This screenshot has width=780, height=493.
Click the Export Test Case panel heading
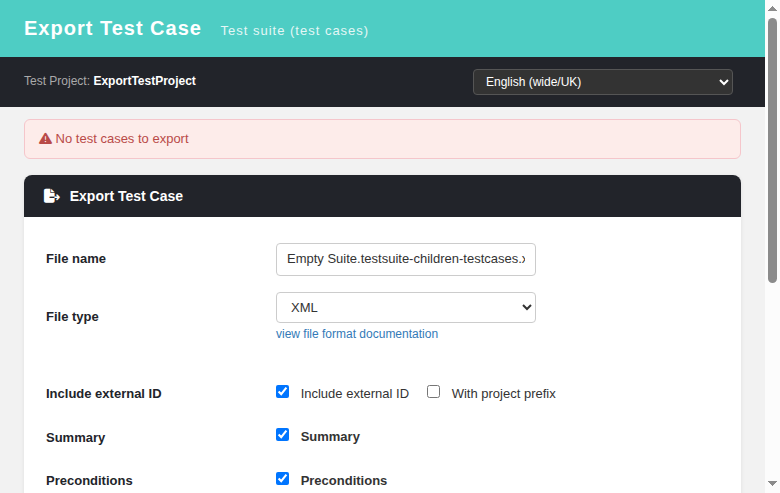point(126,196)
